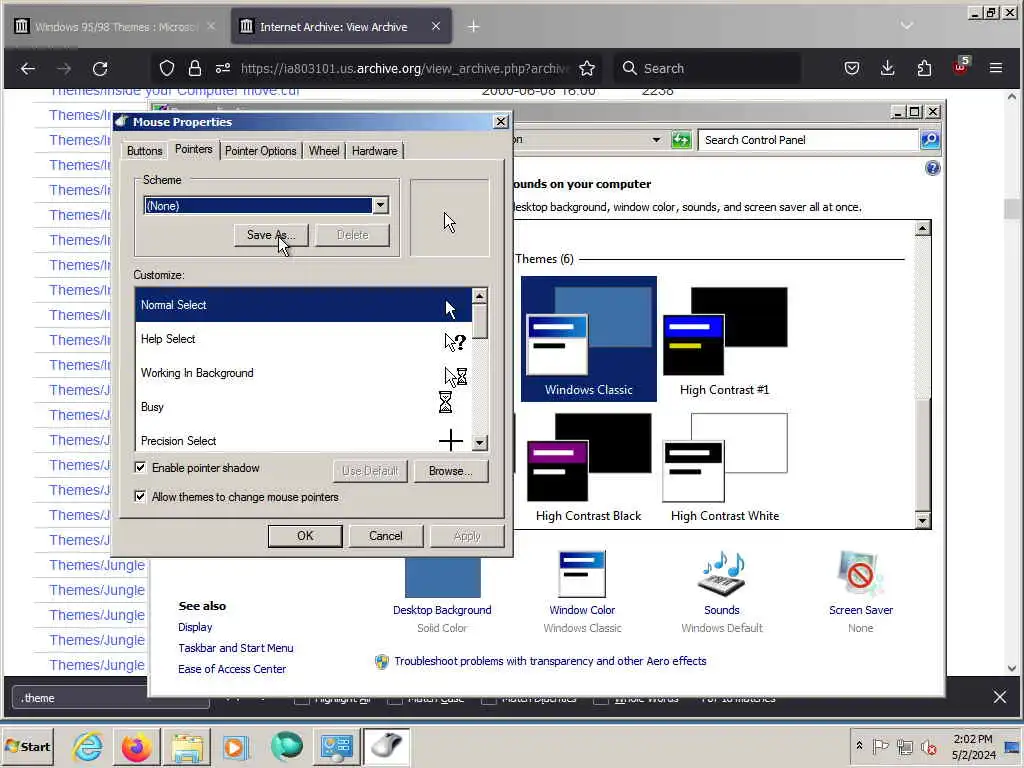This screenshot has width=1024, height=768.
Task: Click the tracking protection shield icon
Action: pos(167,69)
